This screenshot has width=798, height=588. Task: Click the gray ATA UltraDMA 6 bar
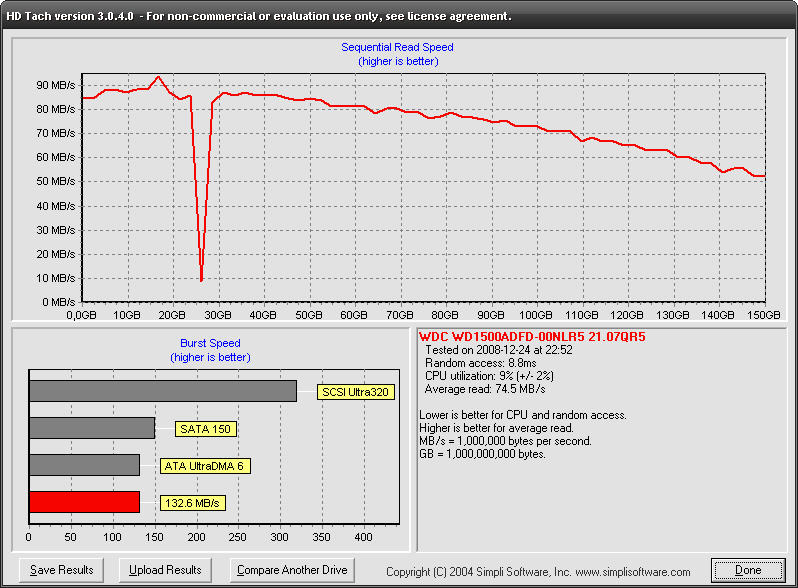click(84, 465)
